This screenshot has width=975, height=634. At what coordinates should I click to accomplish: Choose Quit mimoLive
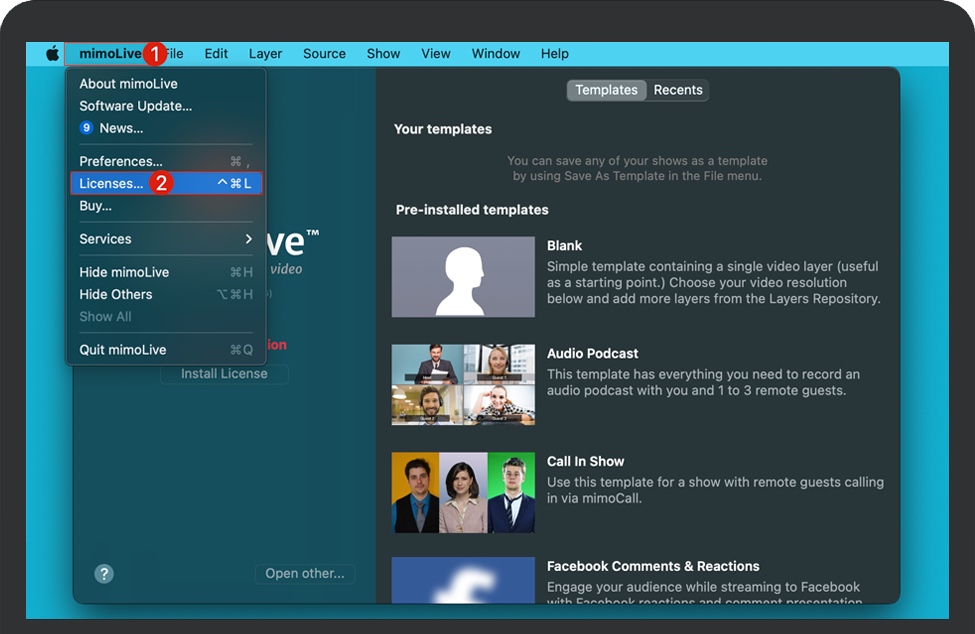click(166, 350)
